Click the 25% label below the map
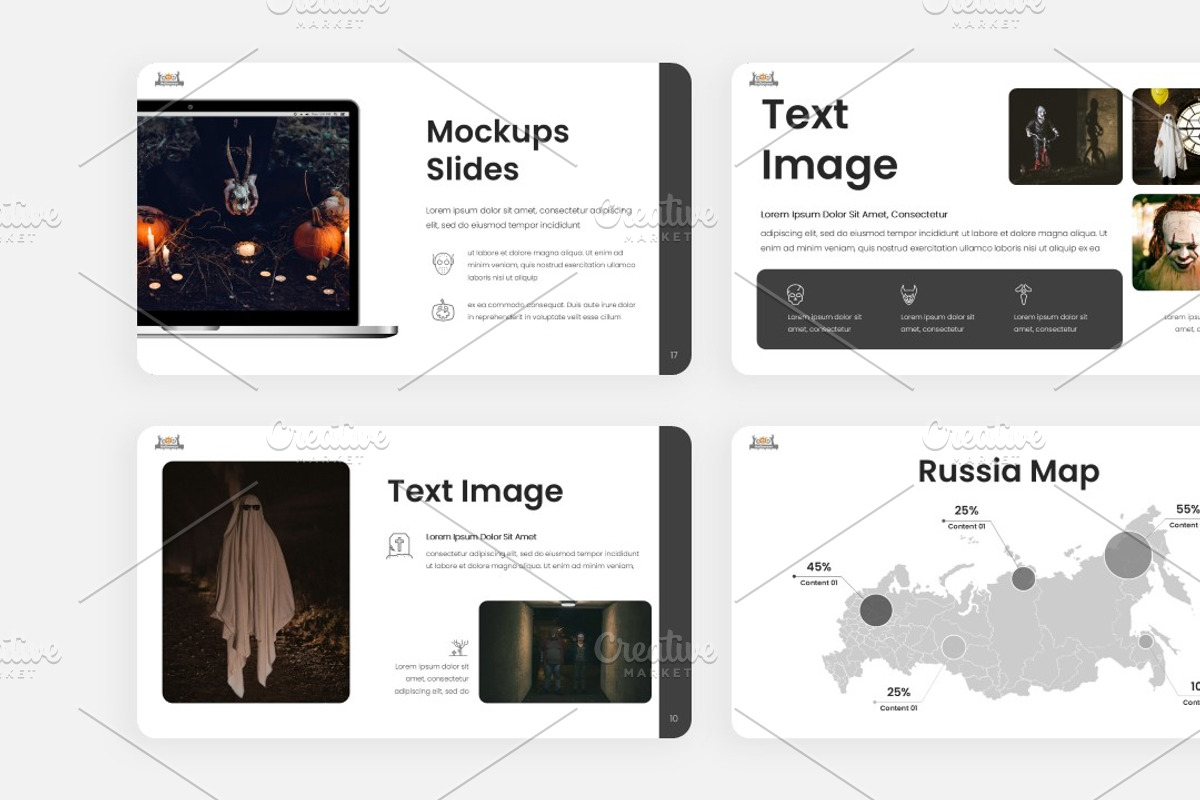This screenshot has height=800, width=1200. [x=898, y=692]
